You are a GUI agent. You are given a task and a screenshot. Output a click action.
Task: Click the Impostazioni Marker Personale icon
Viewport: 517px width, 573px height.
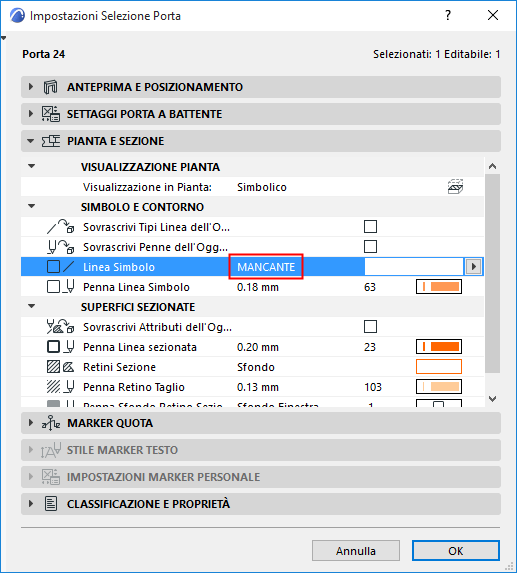tap(50, 477)
